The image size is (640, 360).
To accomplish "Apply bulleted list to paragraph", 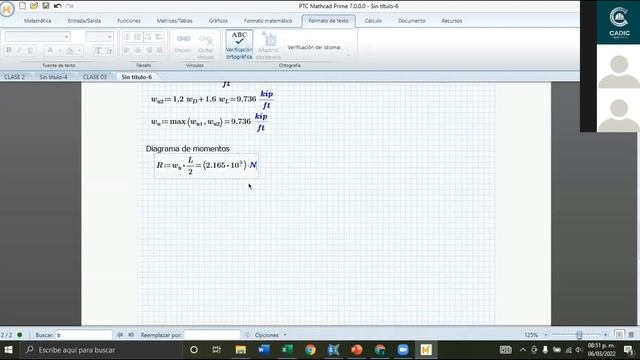I will 127,37.
